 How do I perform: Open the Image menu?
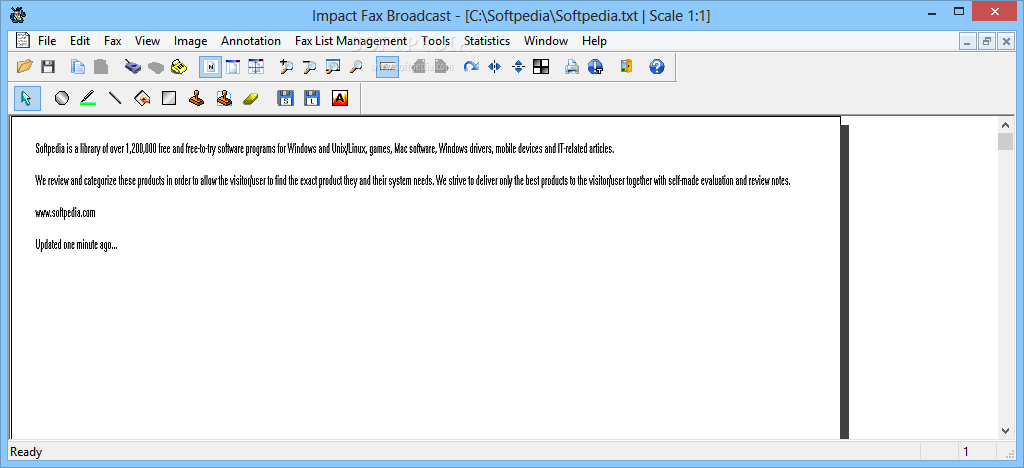click(x=191, y=40)
